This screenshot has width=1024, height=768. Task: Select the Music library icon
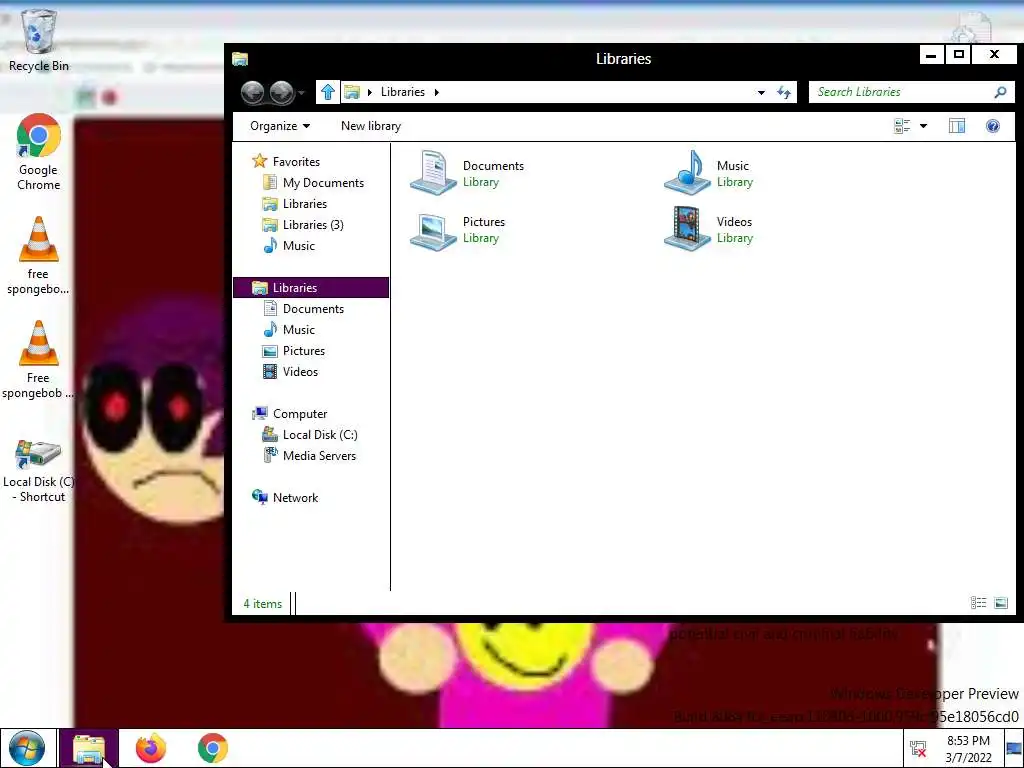click(687, 172)
